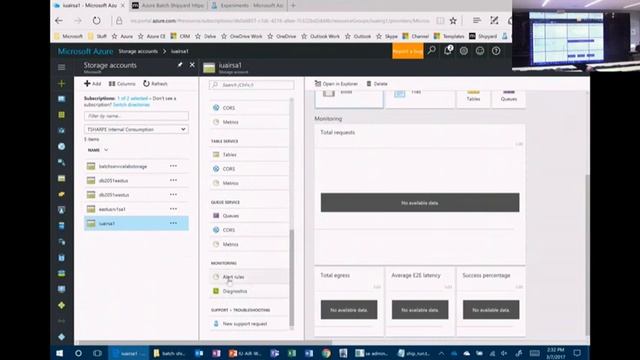Click Add storage account
This screenshot has width=640, height=360.
pos(93,84)
